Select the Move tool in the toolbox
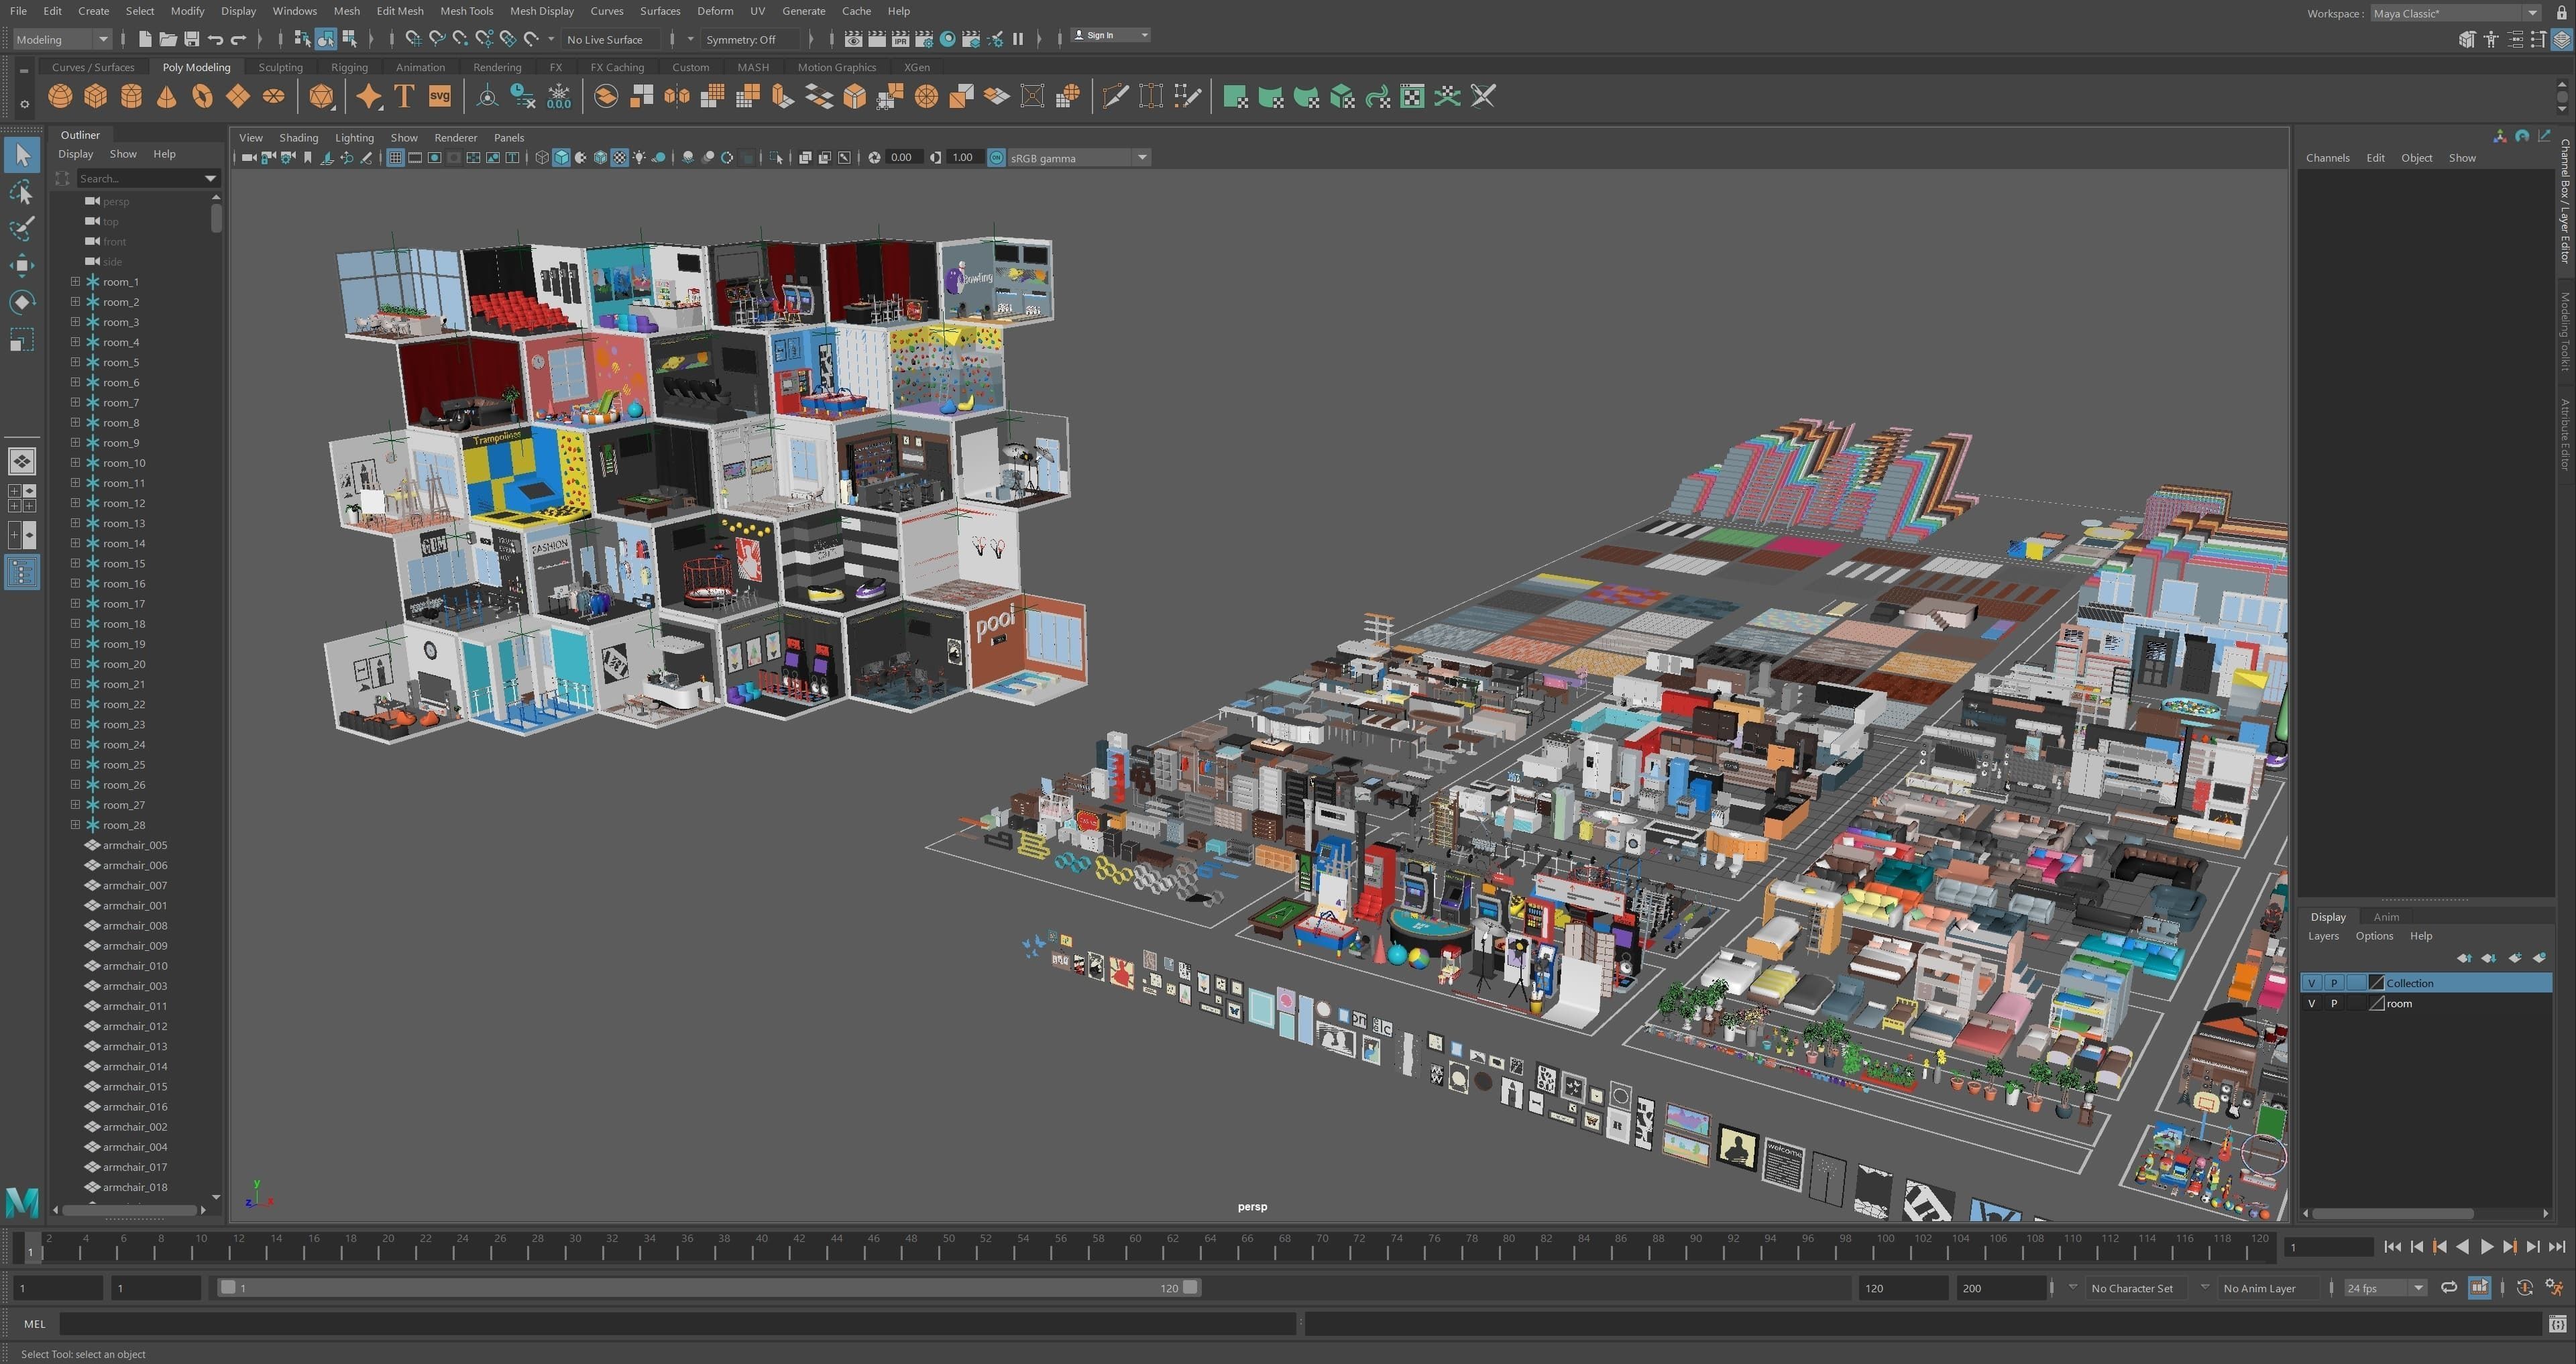This screenshot has width=2576, height=1364. 21,265
